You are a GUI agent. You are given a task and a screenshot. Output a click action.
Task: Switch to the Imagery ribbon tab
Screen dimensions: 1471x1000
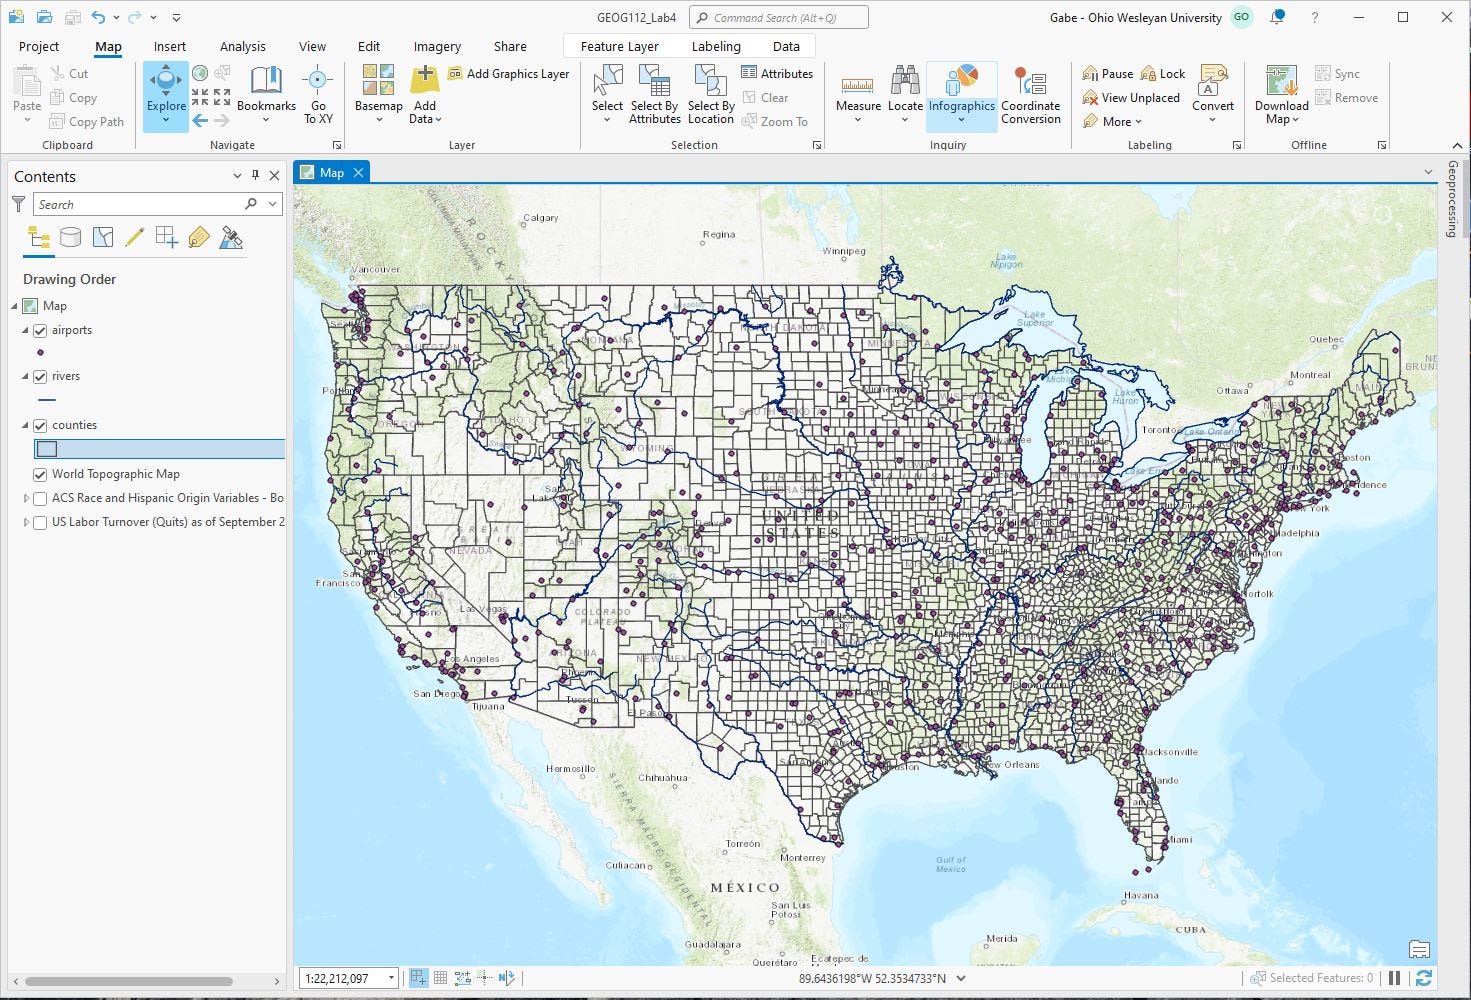point(436,46)
